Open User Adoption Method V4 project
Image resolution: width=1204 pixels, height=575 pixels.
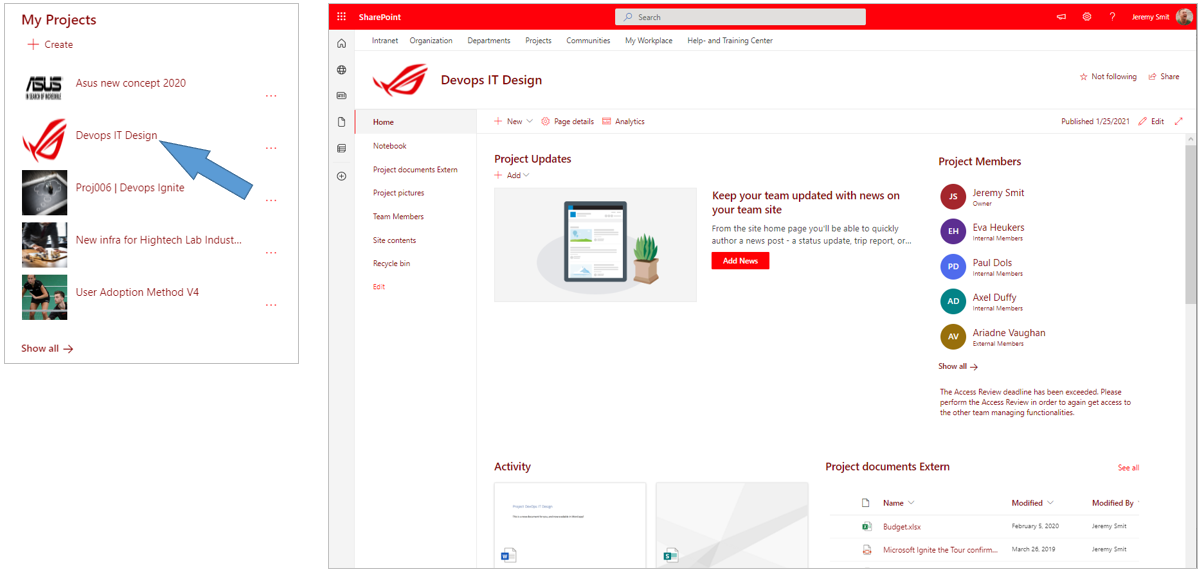click(137, 292)
